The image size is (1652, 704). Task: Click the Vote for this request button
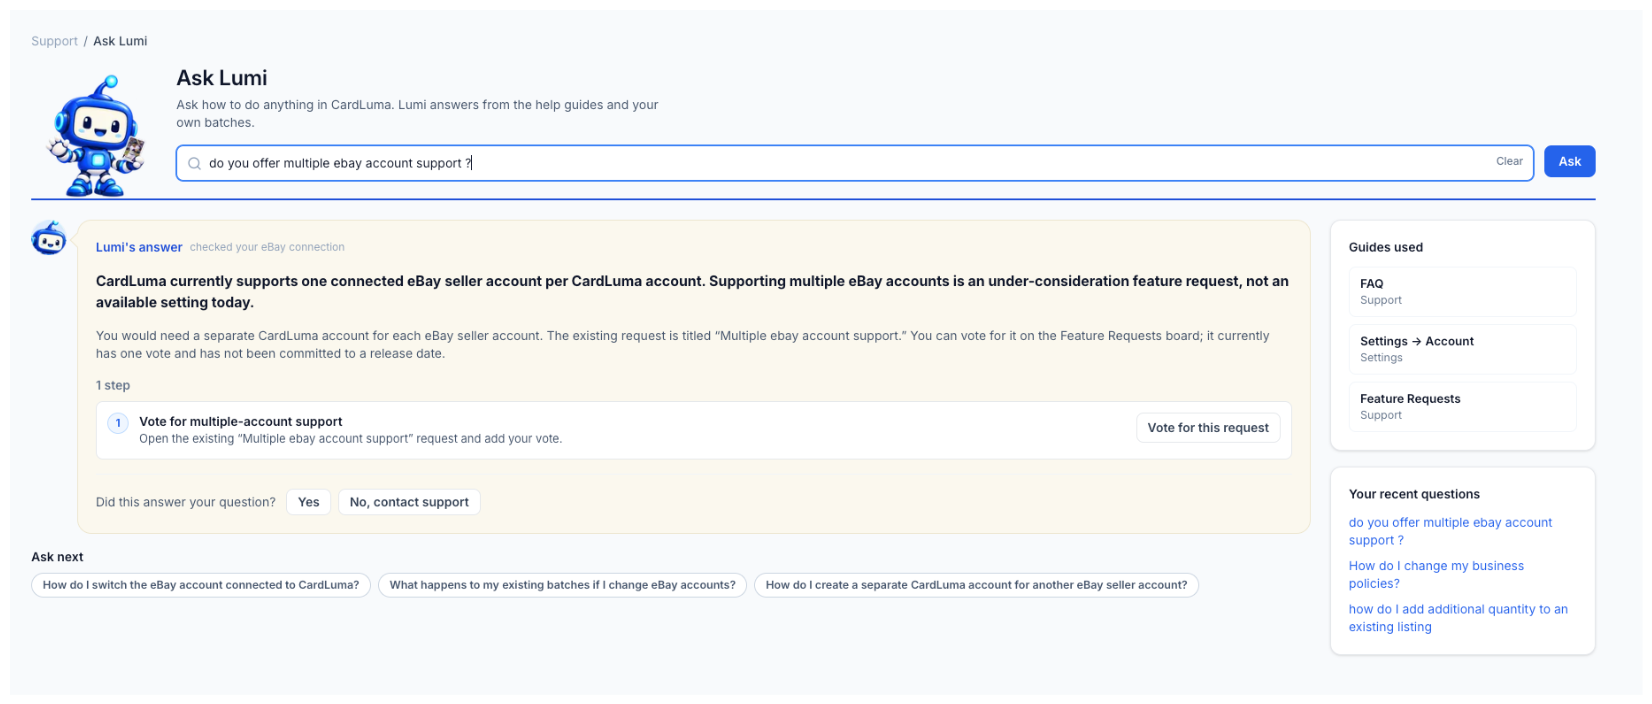[1208, 428]
